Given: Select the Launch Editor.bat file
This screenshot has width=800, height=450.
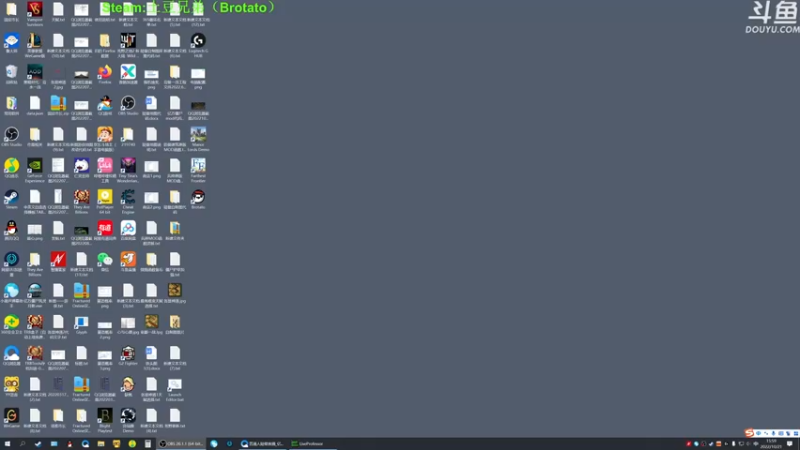Looking at the screenshot, I should point(174,389).
